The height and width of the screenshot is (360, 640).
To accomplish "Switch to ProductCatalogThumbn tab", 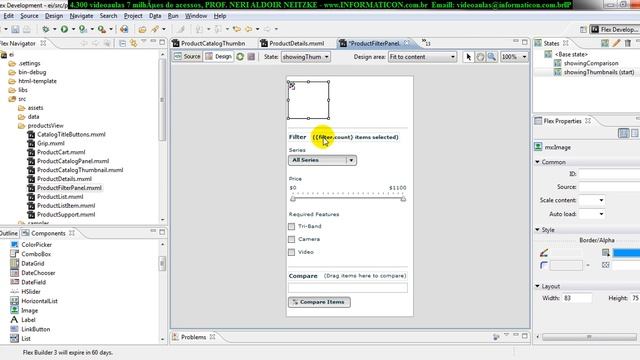I will pos(209,43).
